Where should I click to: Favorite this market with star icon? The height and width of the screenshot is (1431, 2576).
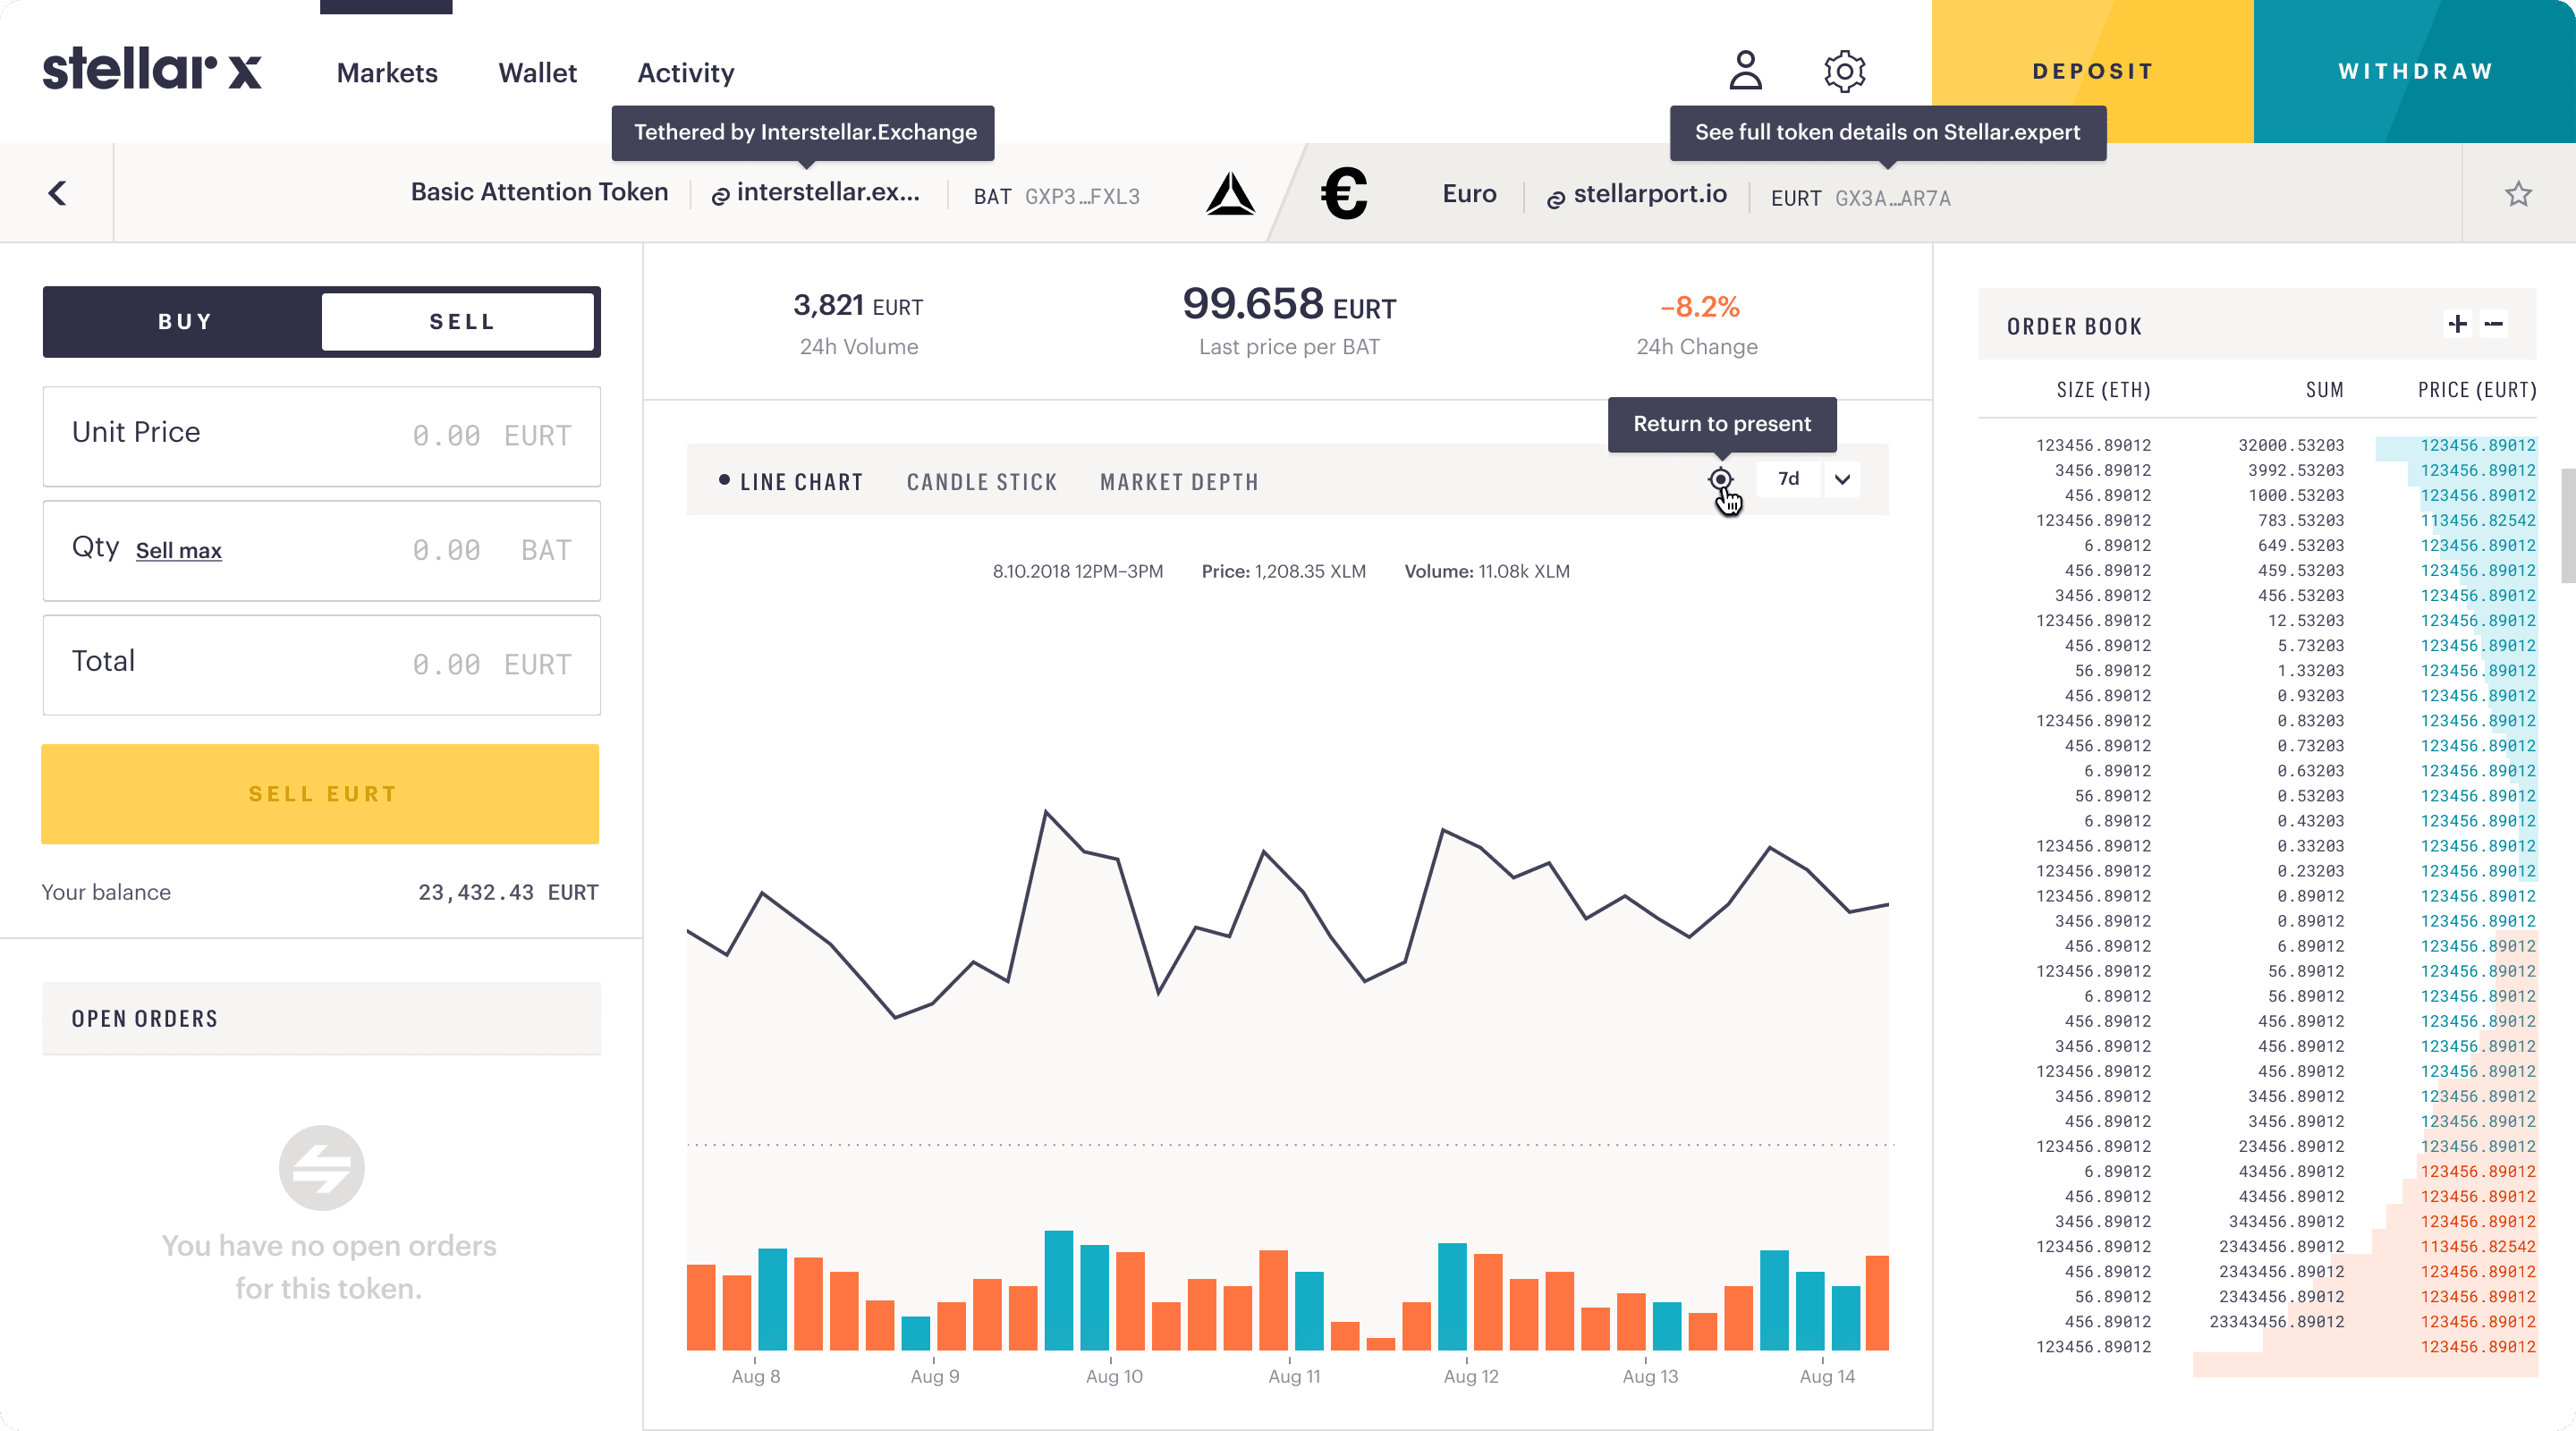(2518, 194)
